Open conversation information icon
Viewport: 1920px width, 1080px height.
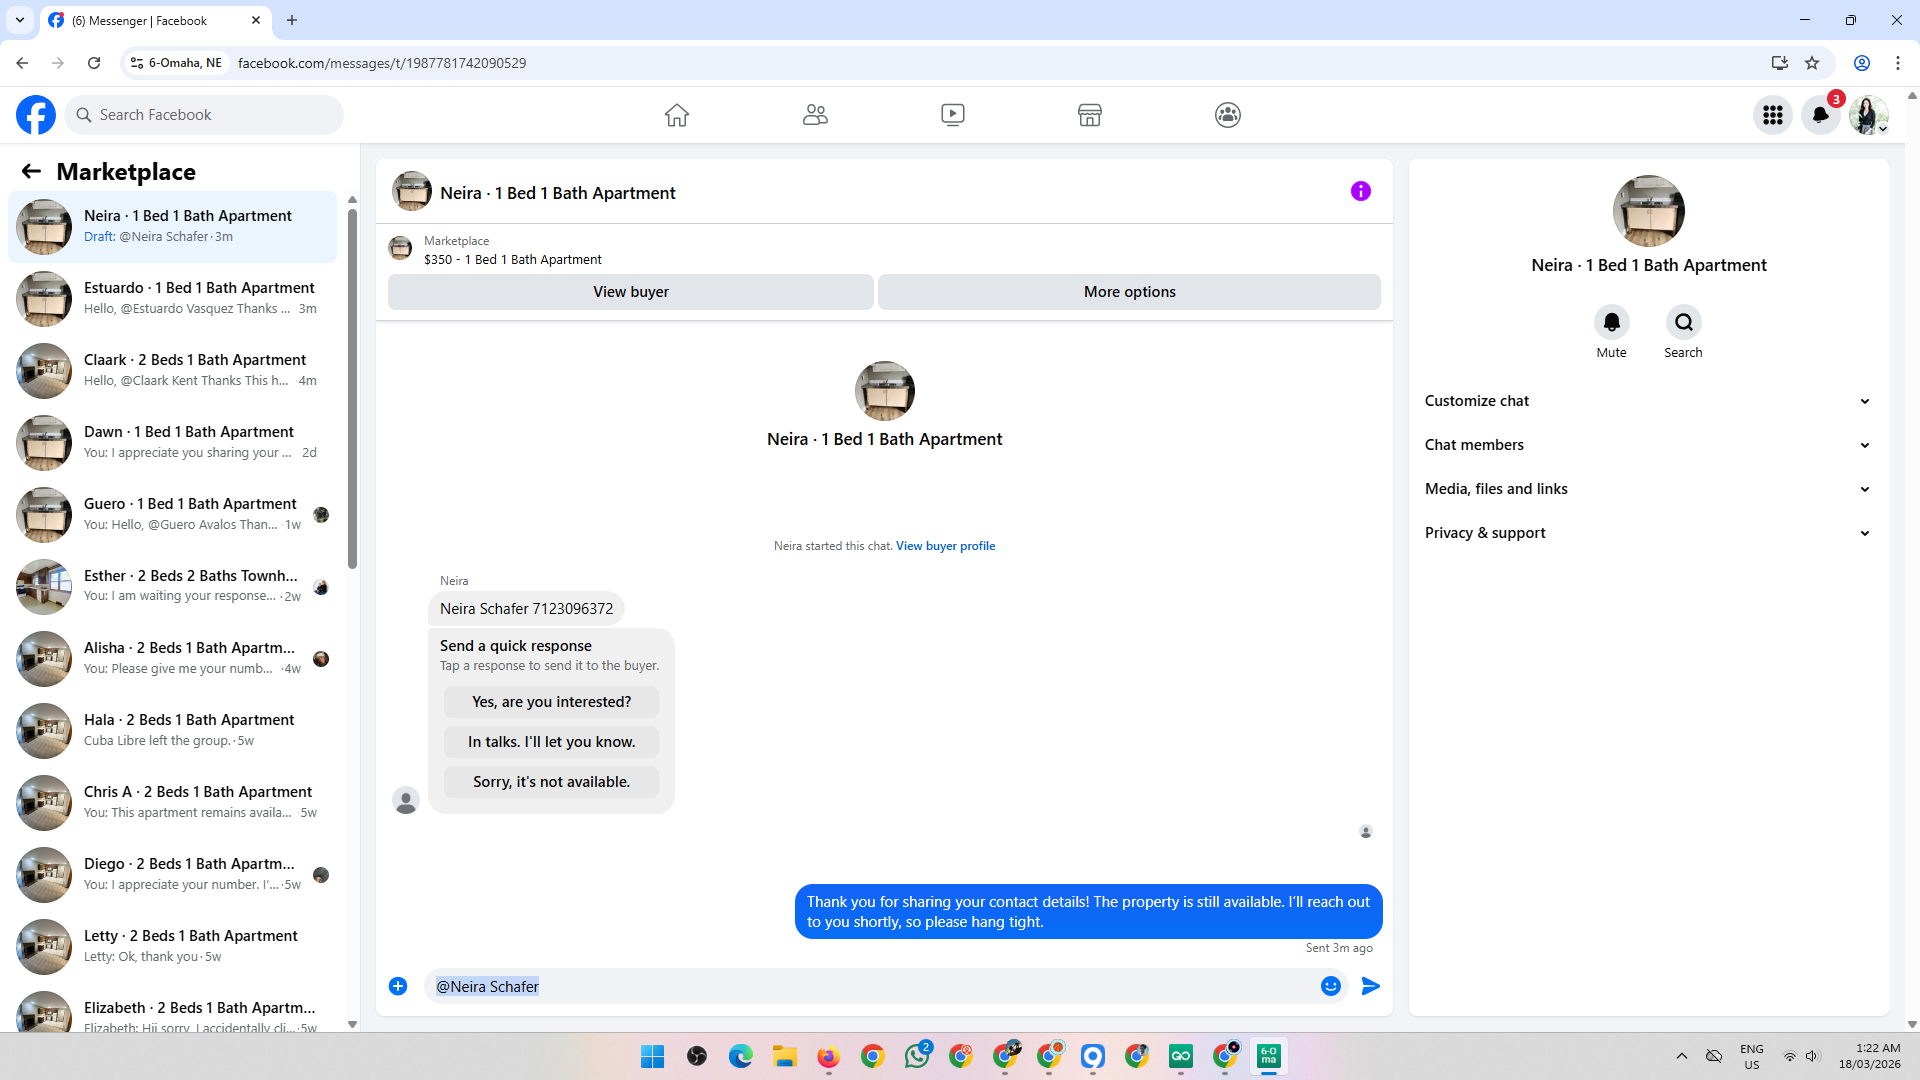click(x=1361, y=191)
